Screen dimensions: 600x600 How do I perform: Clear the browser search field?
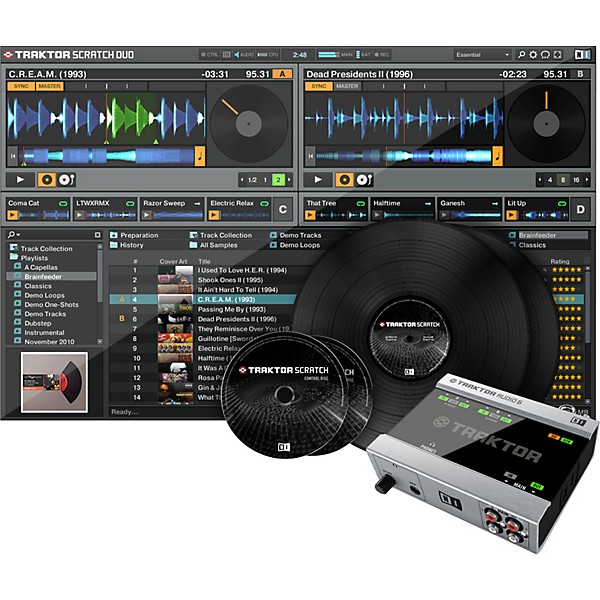pos(98,235)
